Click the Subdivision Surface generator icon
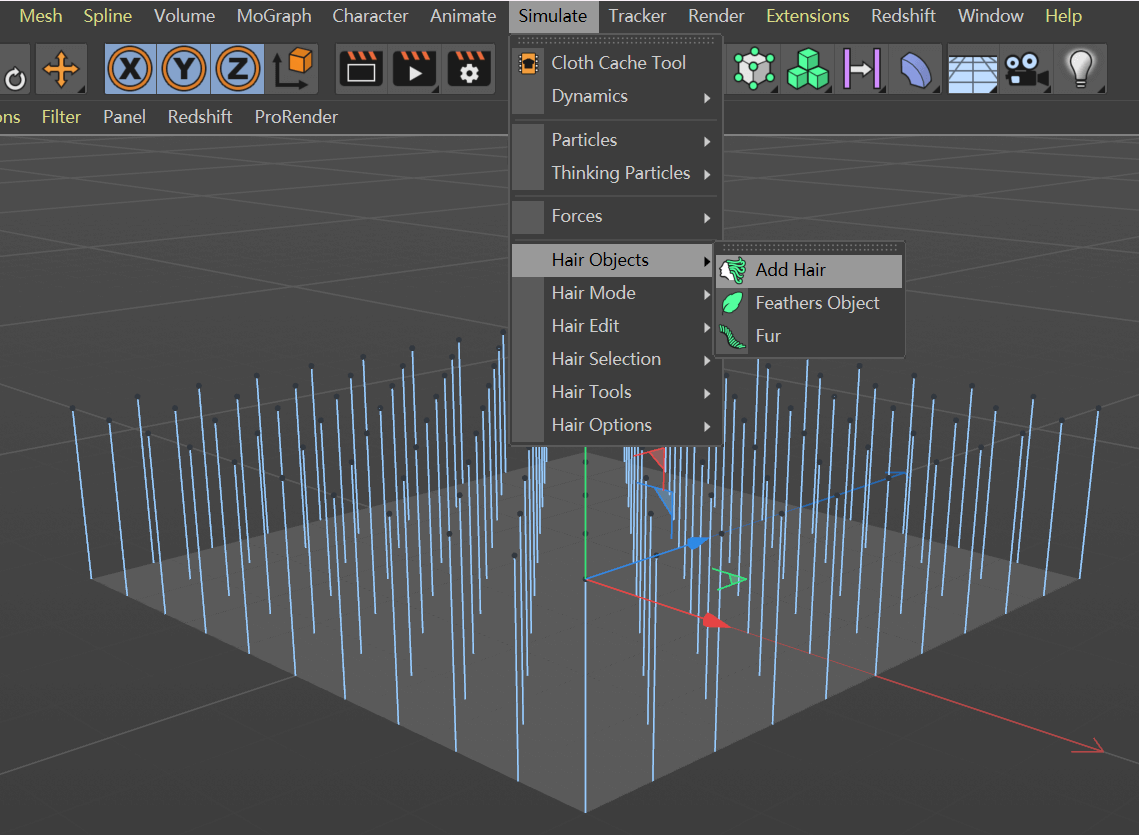The image size is (1139, 835). click(x=754, y=69)
